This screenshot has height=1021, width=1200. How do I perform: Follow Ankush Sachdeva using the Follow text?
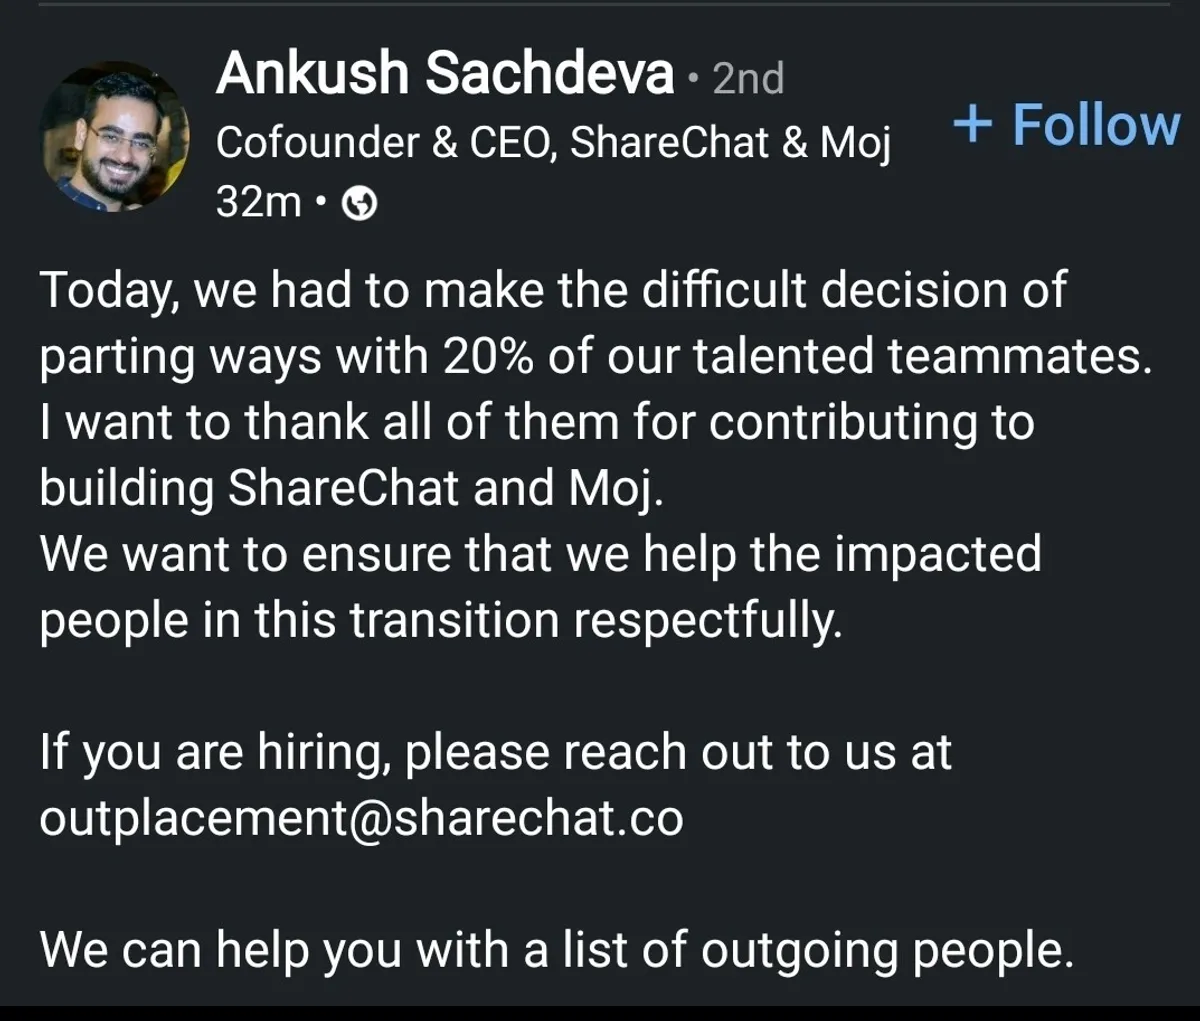(1096, 125)
